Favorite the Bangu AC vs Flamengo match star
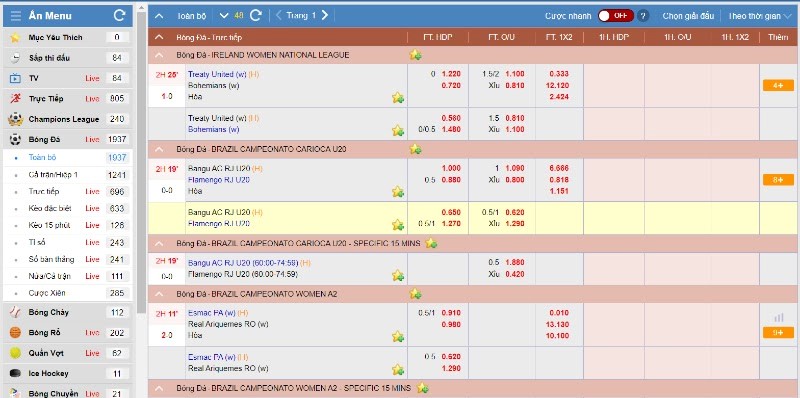Image resolution: width=800 pixels, height=398 pixels. tap(398, 192)
